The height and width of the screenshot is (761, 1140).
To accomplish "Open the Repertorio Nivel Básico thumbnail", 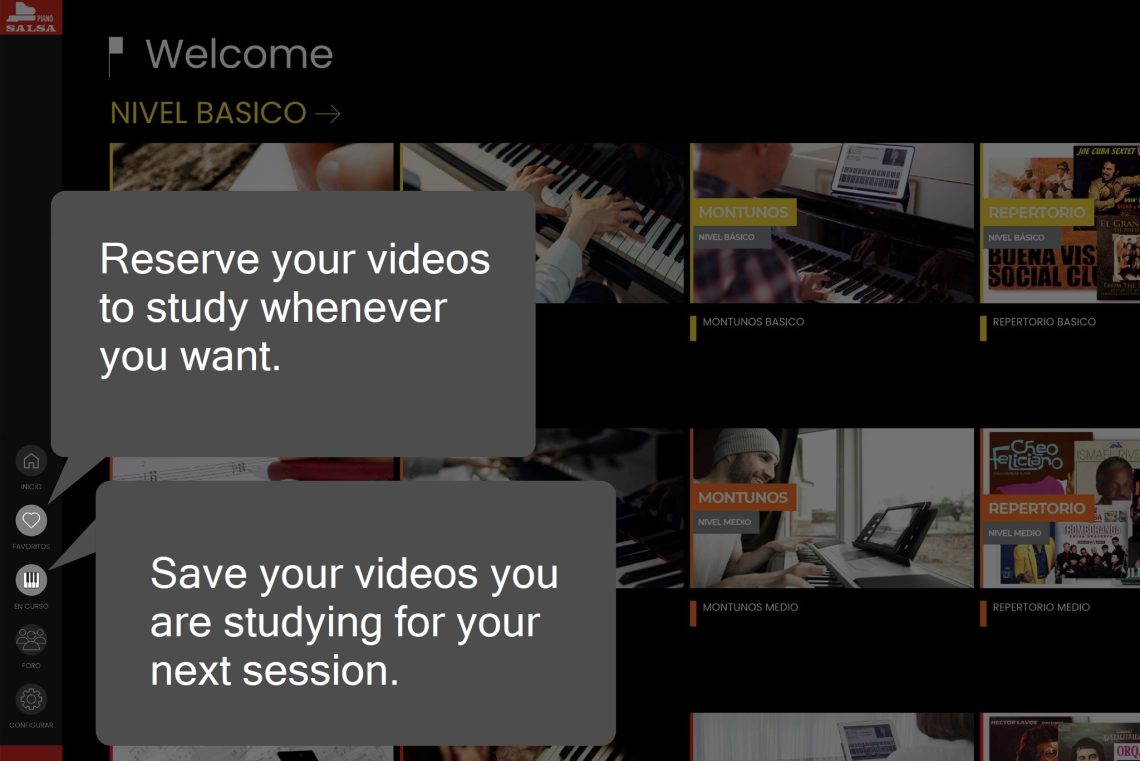I will (1060, 223).
